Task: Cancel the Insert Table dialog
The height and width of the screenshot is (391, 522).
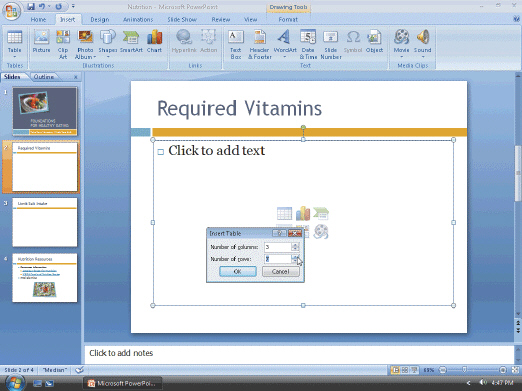Action: pos(281,271)
